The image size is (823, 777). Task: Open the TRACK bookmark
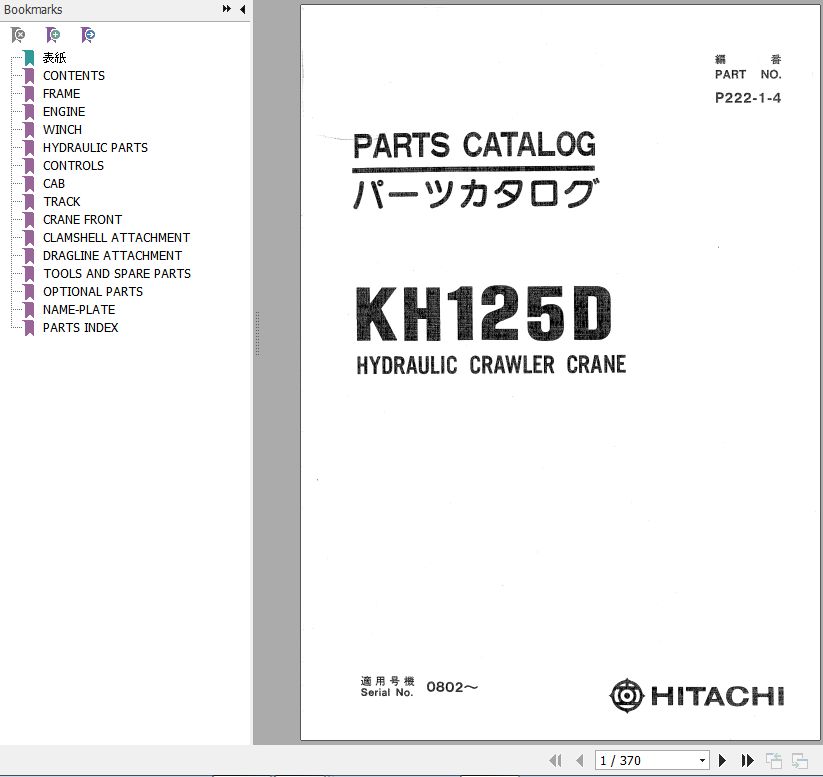pyautogui.click(x=62, y=202)
